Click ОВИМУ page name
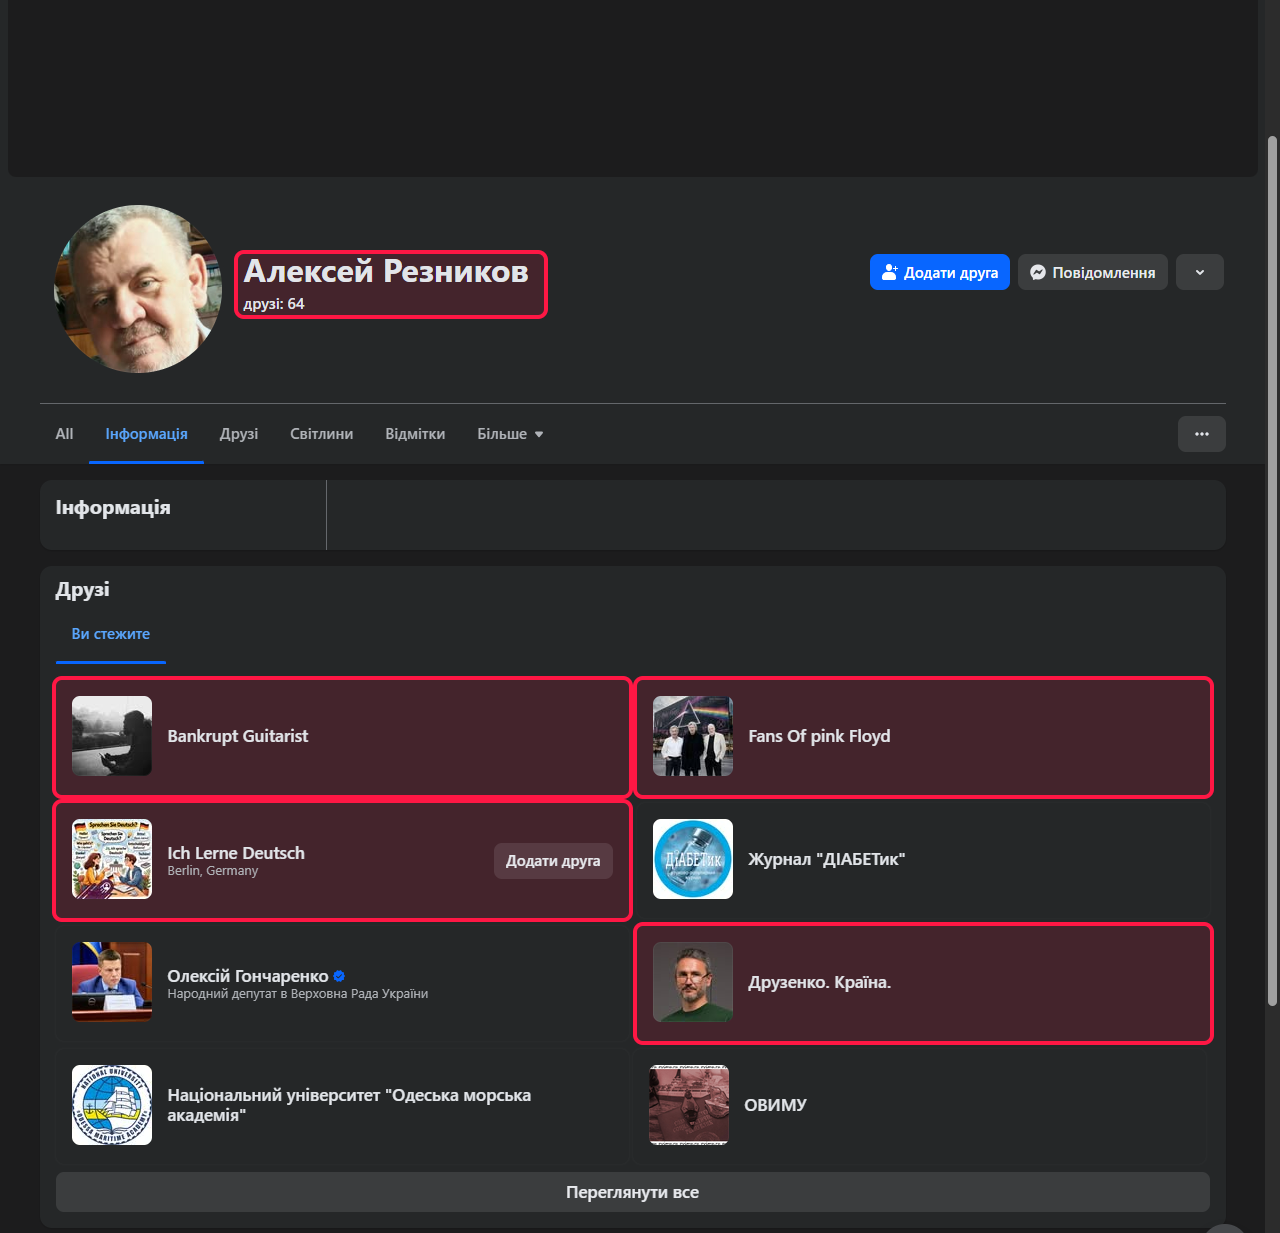The height and width of the screenshot is (1233, 1280). pos(775,1105)
